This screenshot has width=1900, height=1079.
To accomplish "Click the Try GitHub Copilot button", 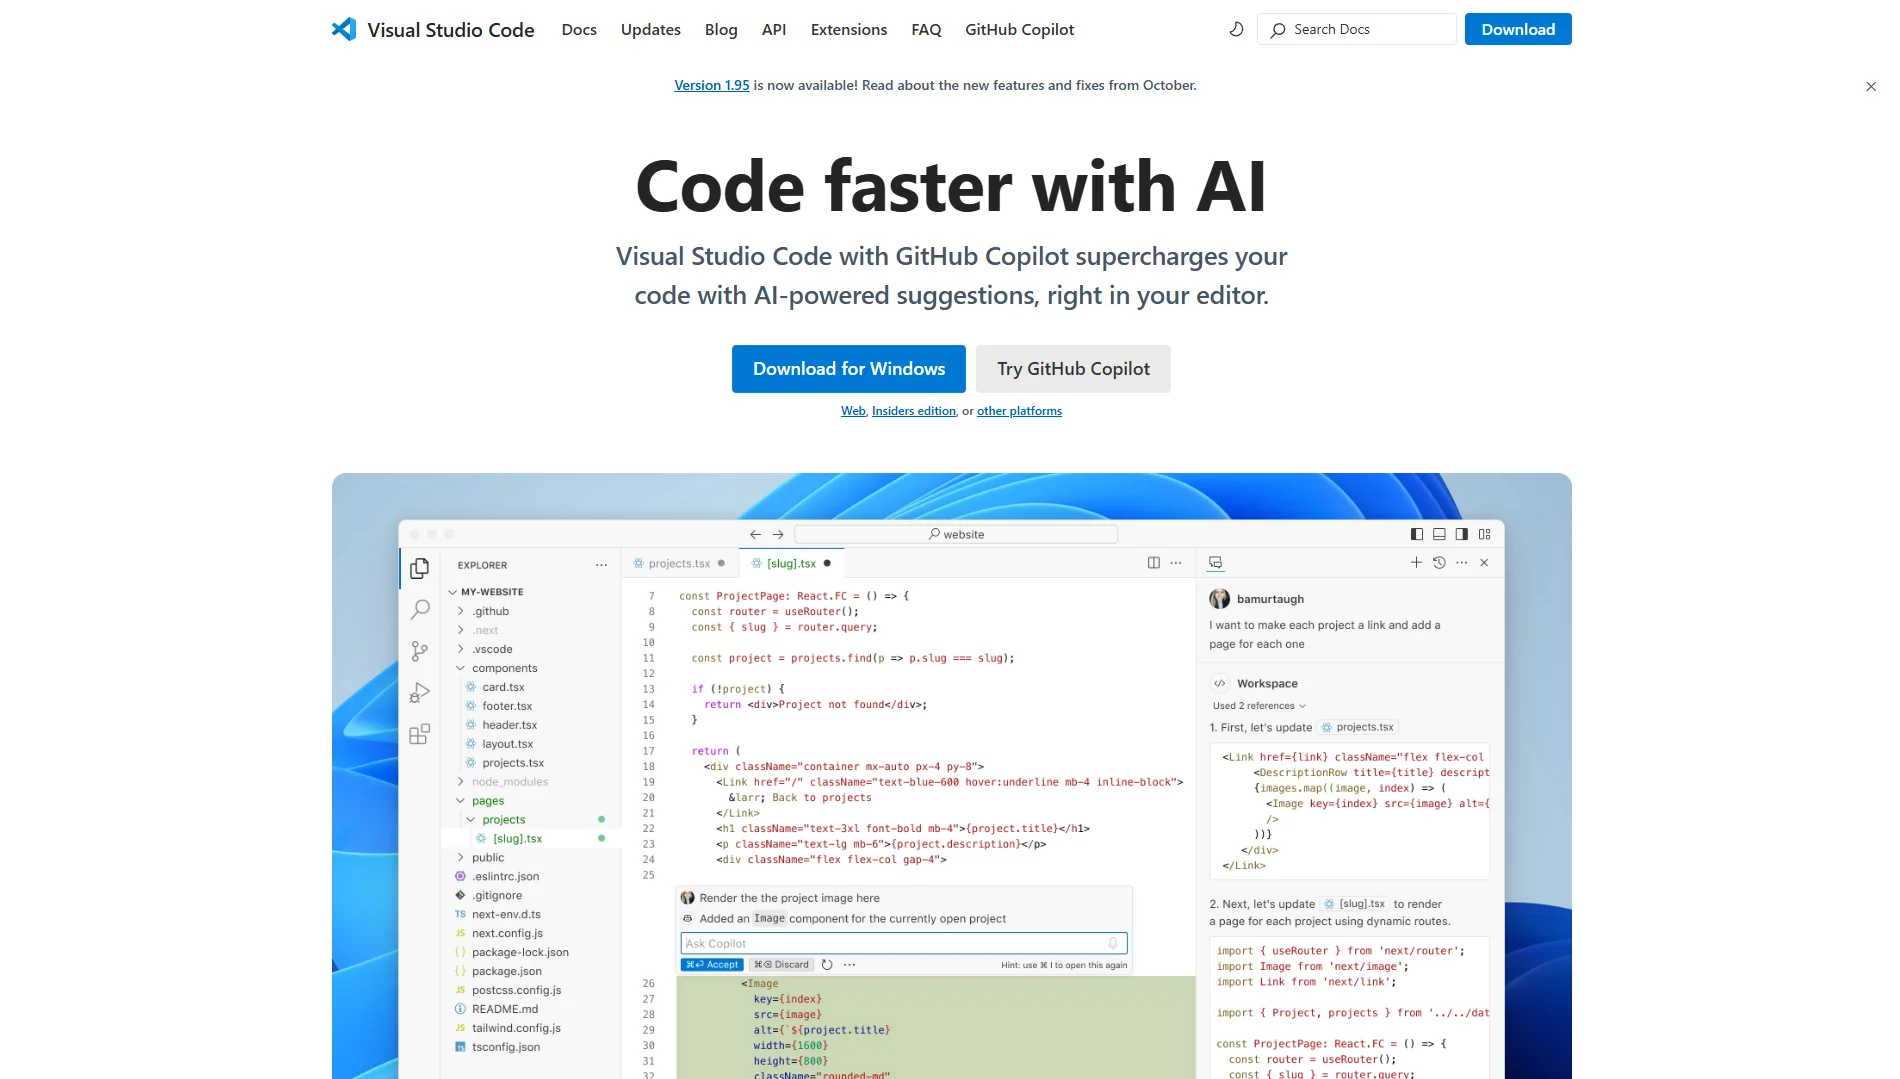I will point(1073,369).
